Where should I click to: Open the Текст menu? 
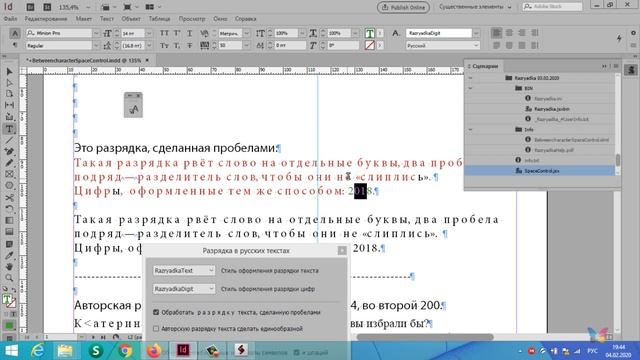[107, 19]
